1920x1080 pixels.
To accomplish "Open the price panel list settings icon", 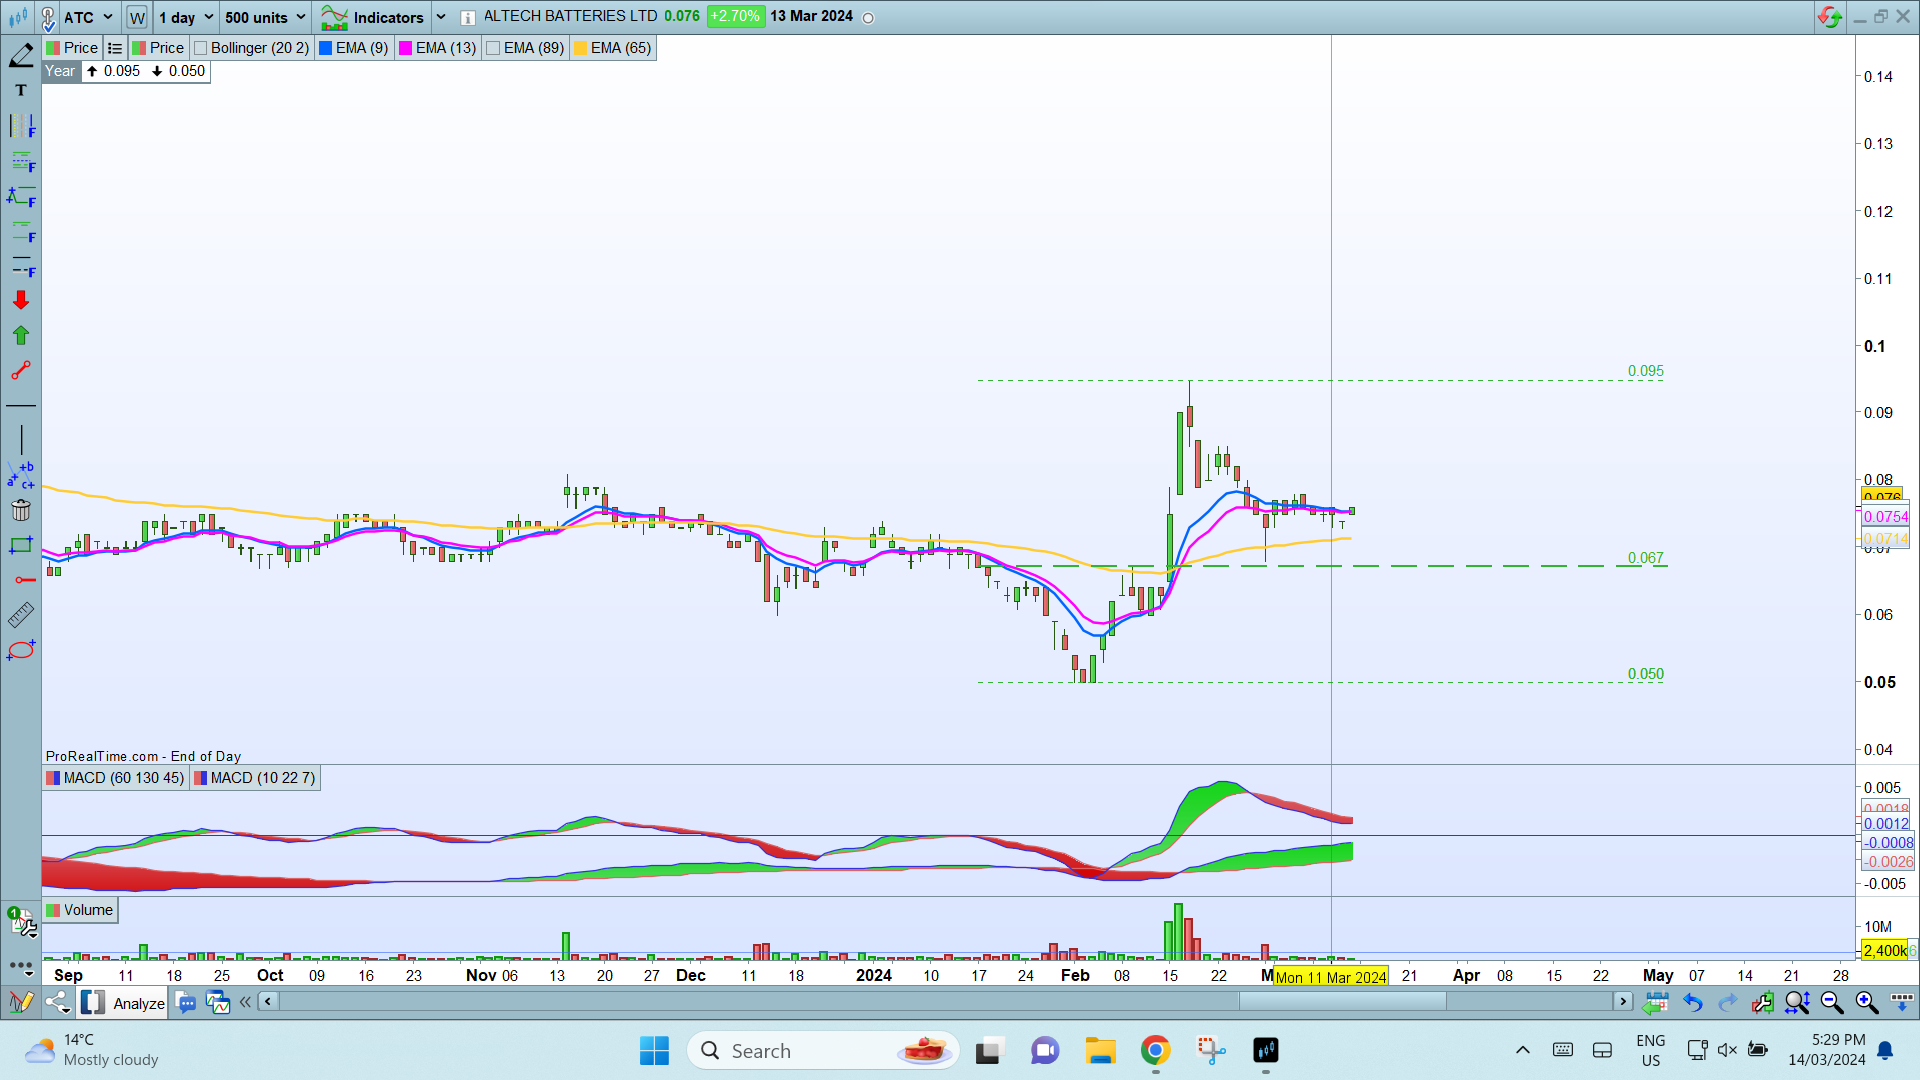I will (115, 48).
